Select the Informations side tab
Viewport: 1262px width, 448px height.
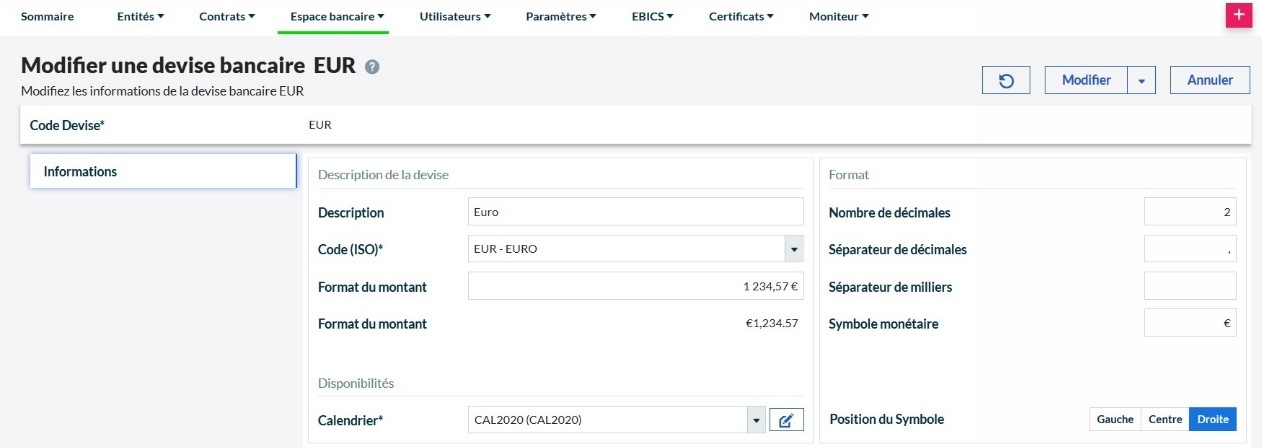[163, 171]
